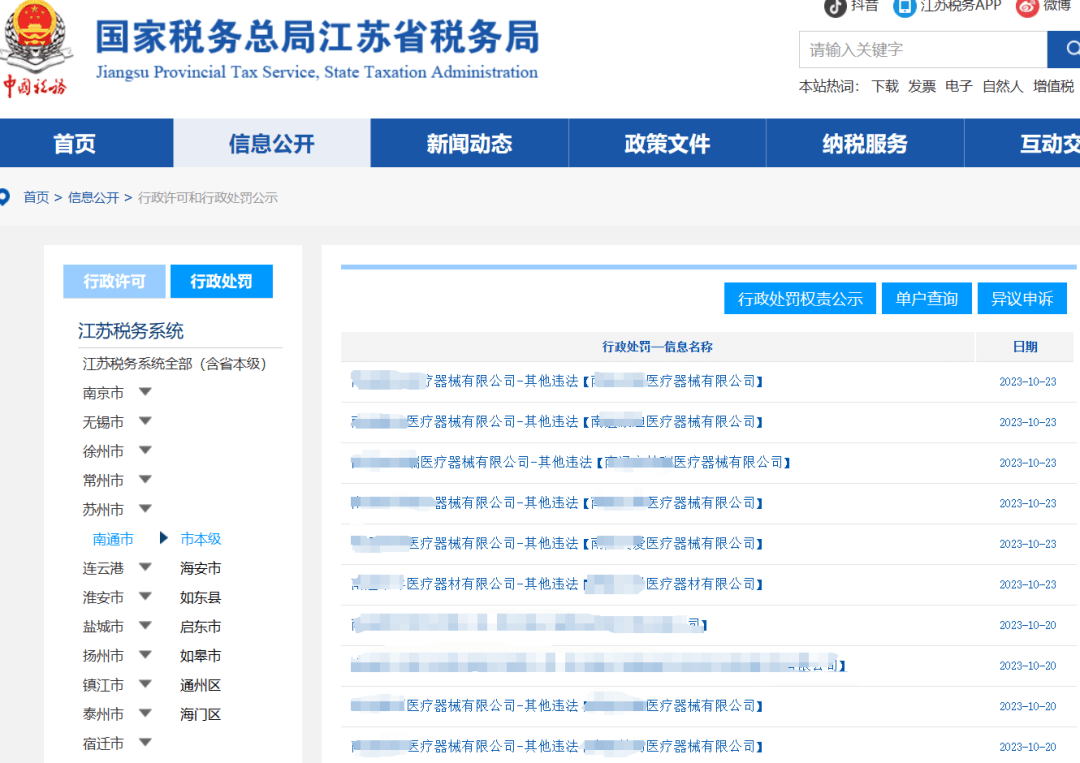This screenshot has height=763, width=1080.
Task: Select 如东县 under 南通市
Action: pyautogui.click(x=200, y=598)
